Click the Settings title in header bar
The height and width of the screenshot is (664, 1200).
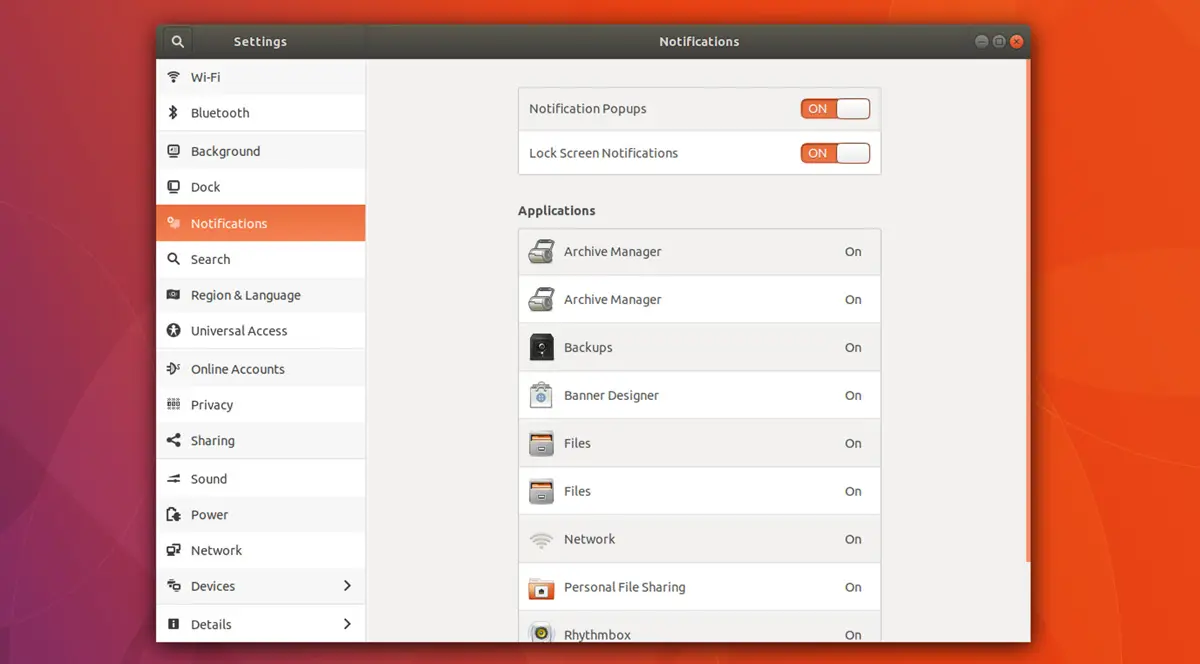point(260,42)
